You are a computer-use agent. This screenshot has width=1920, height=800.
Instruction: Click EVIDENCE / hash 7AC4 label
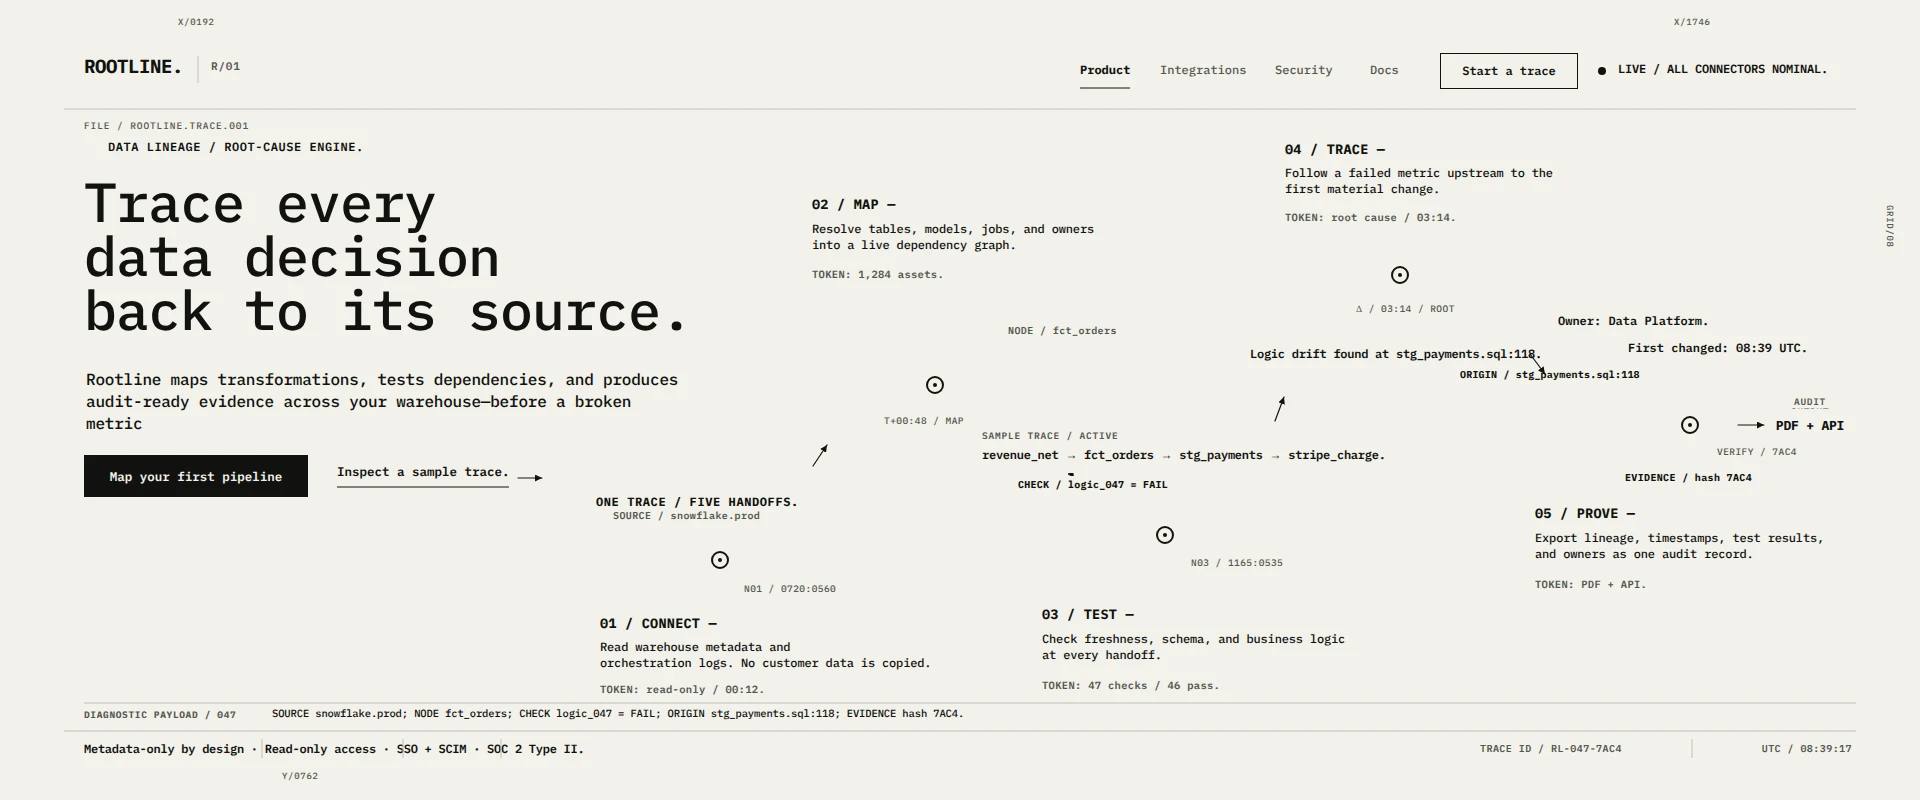click(x=1688, y=478)
